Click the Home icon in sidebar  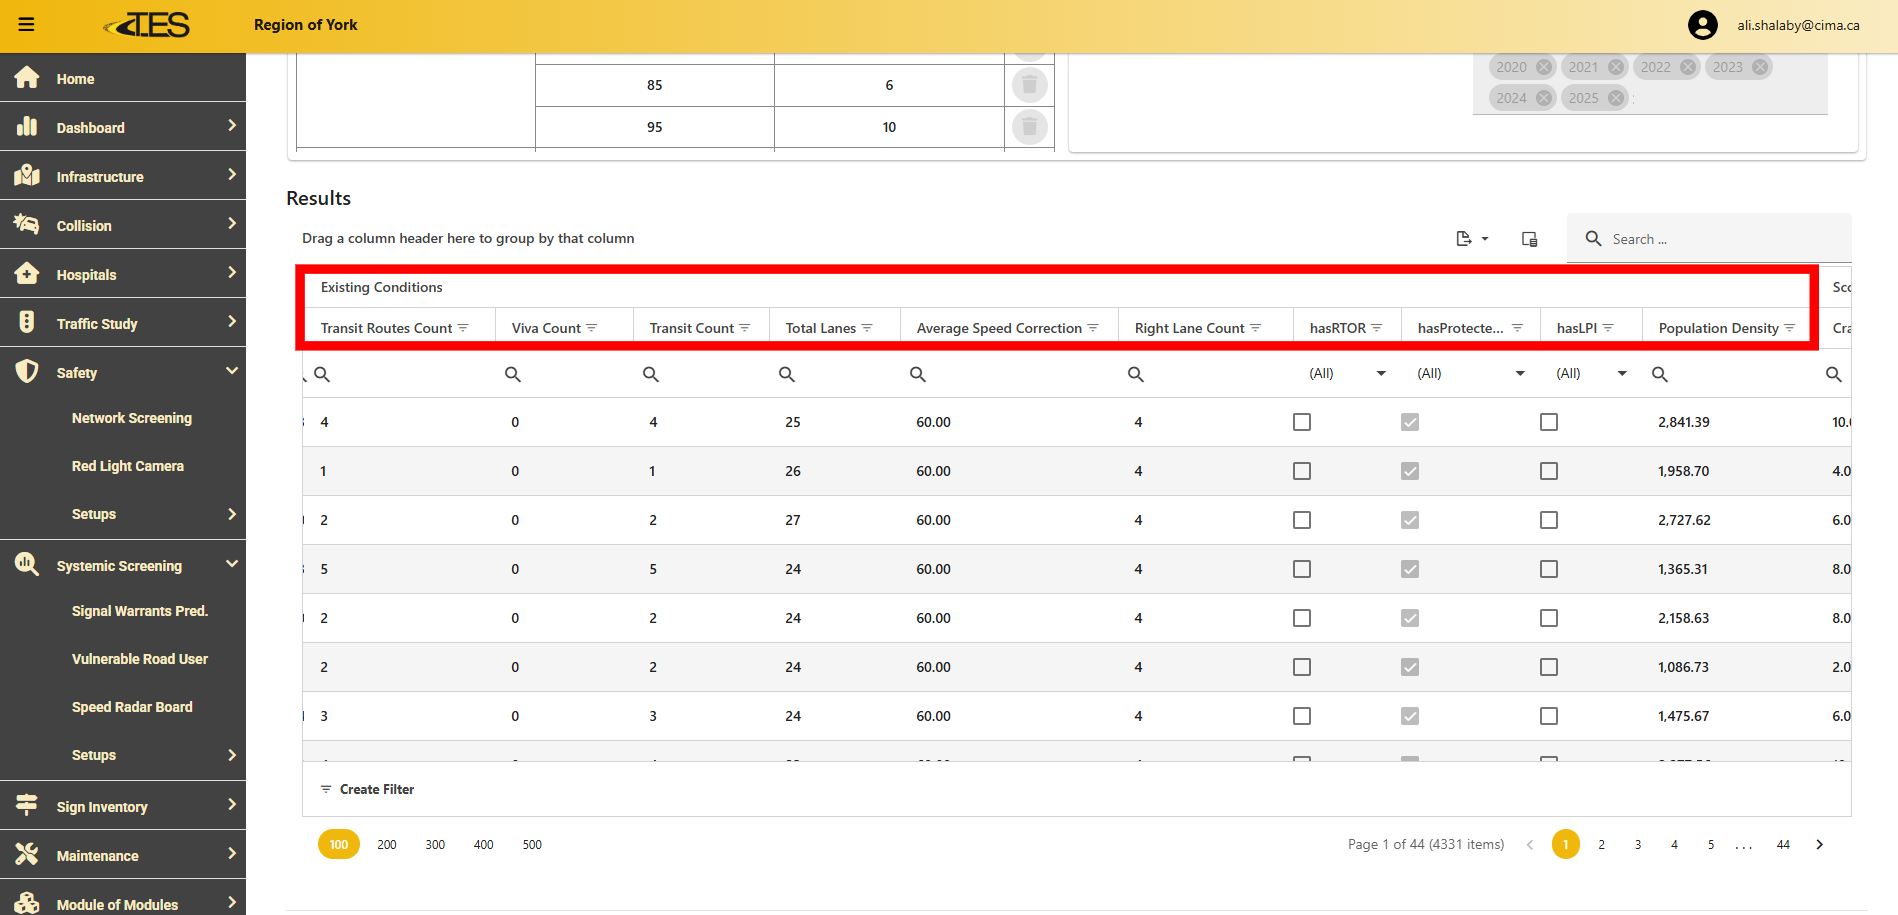coord(27,78)
